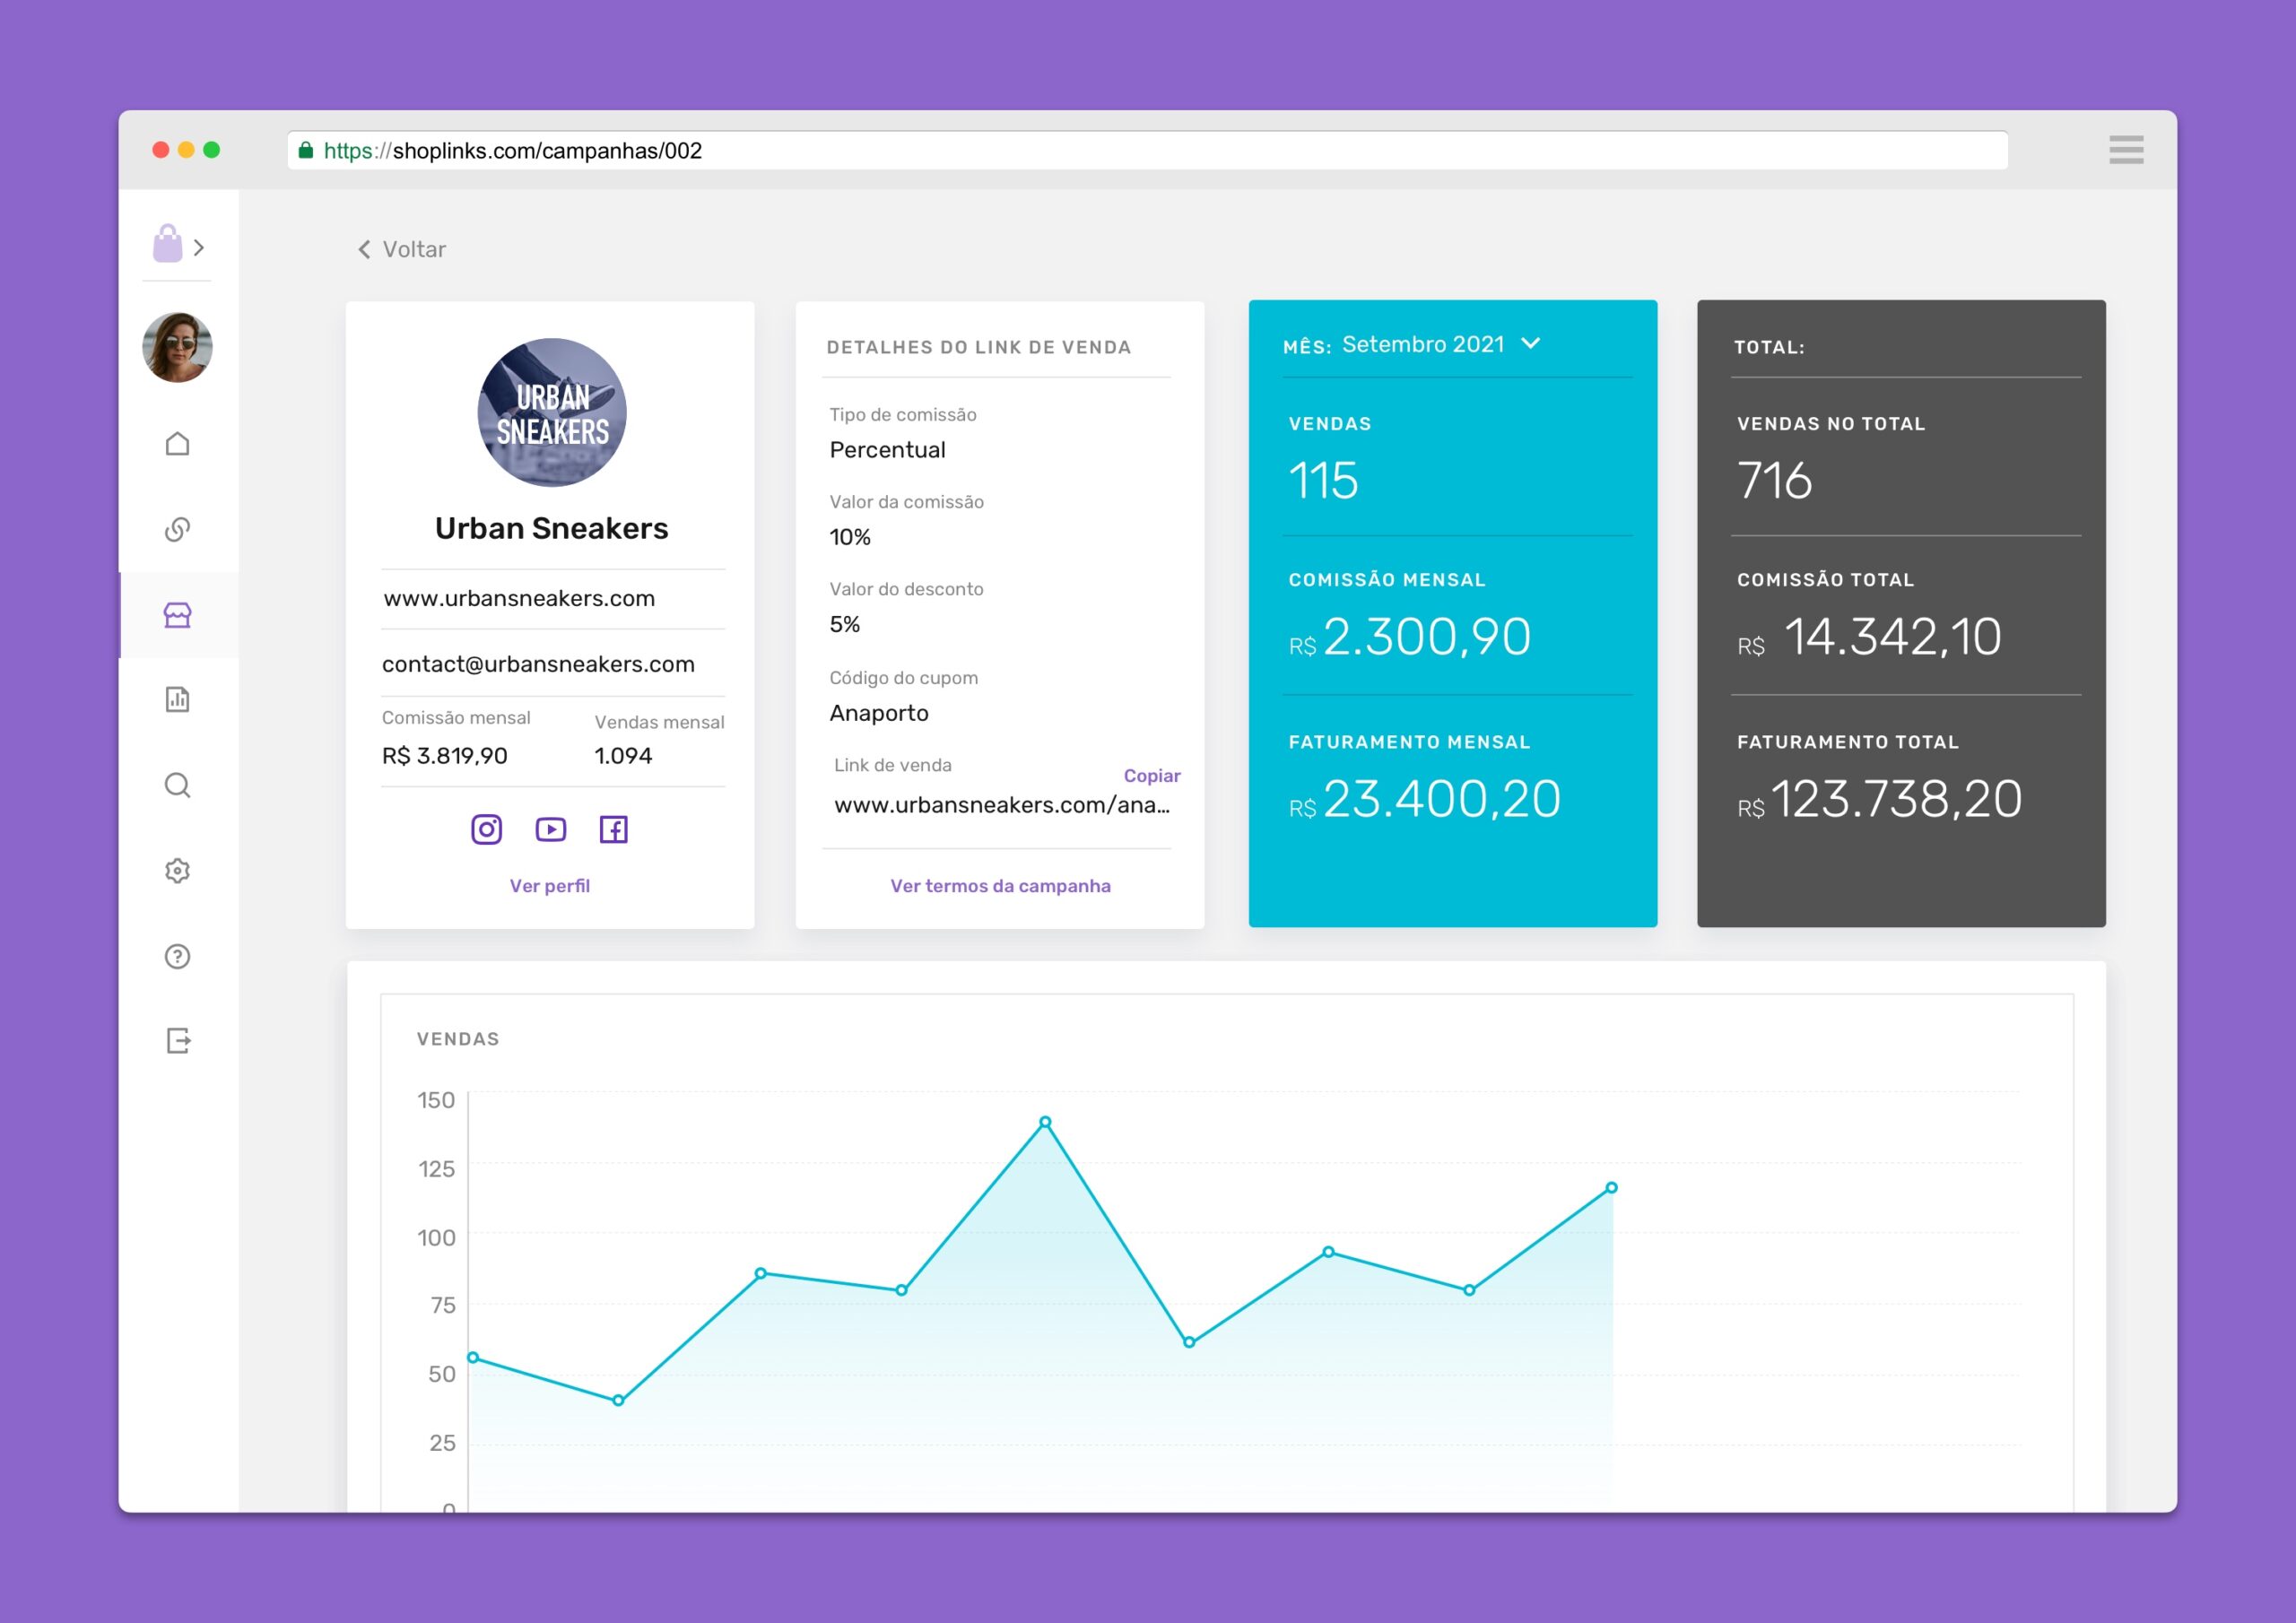Open the browser hamburger menu
Image resolution: width=2296 pixels, height=1623 pixels.
pos(2126,150)
